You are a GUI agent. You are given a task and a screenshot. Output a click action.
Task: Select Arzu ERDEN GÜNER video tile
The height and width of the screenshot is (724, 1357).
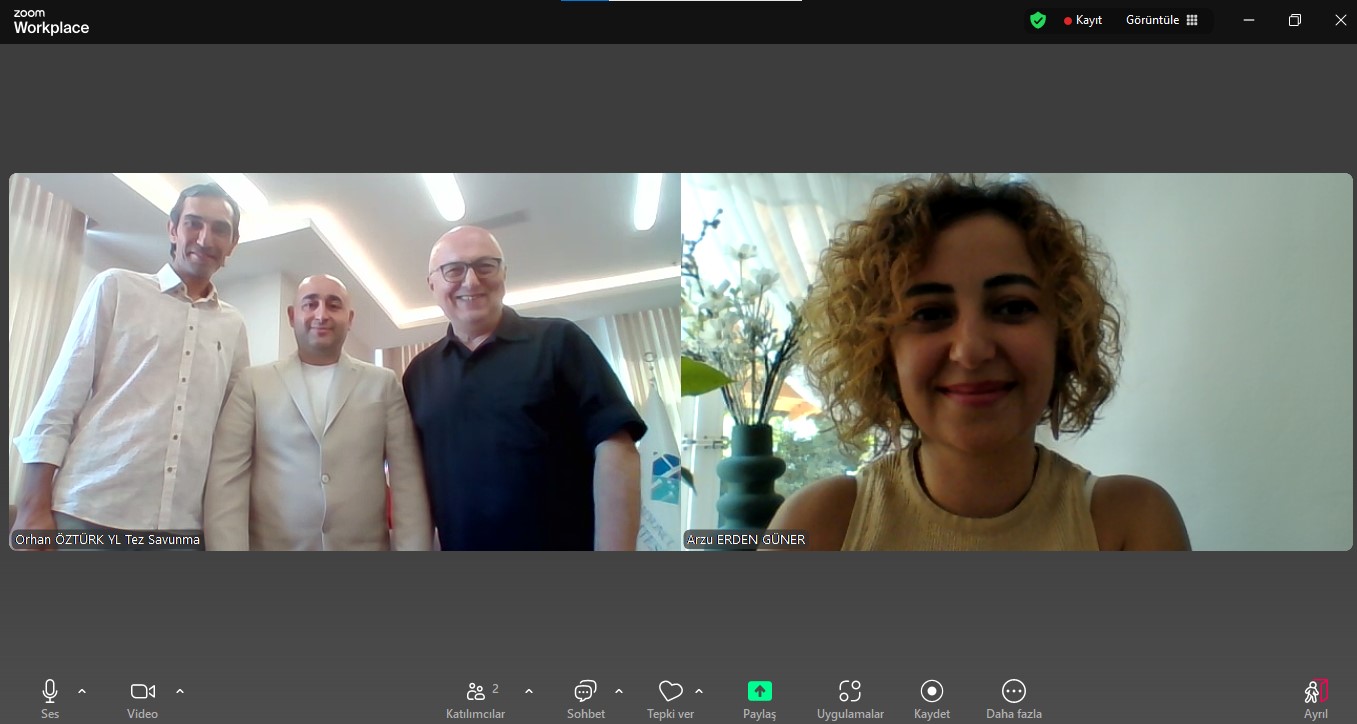pos(1017,362)
